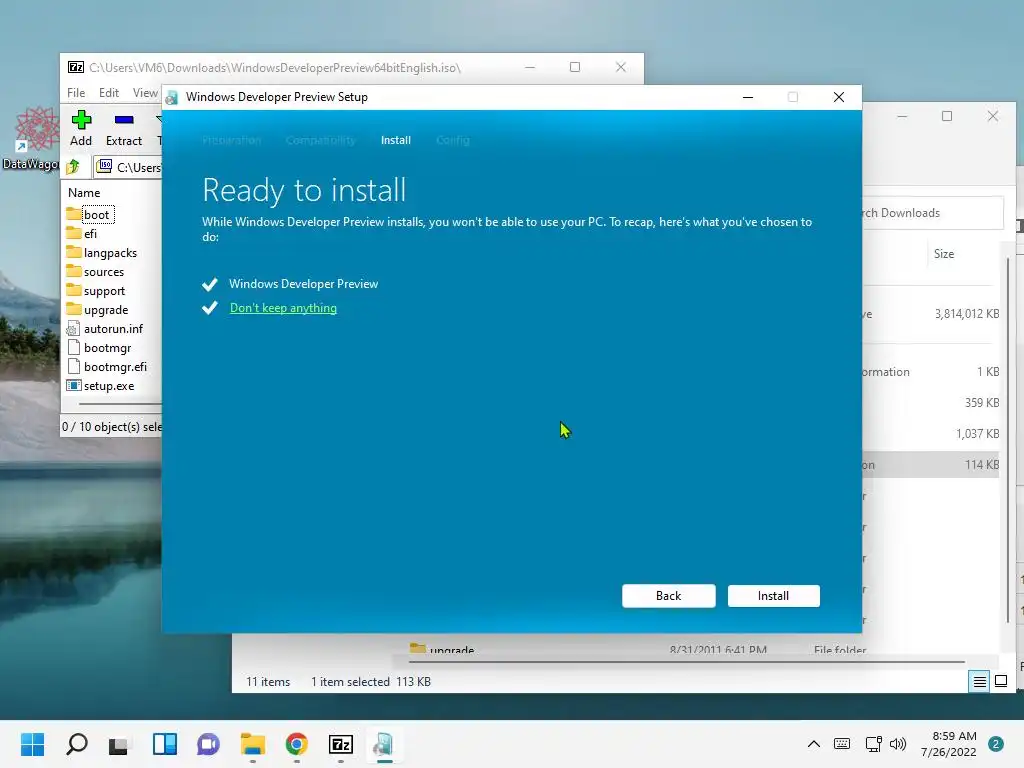The image size is (1024, 768).
Task: Open taskbar Search
Action: pyautogui.click(x=76, y=744)
